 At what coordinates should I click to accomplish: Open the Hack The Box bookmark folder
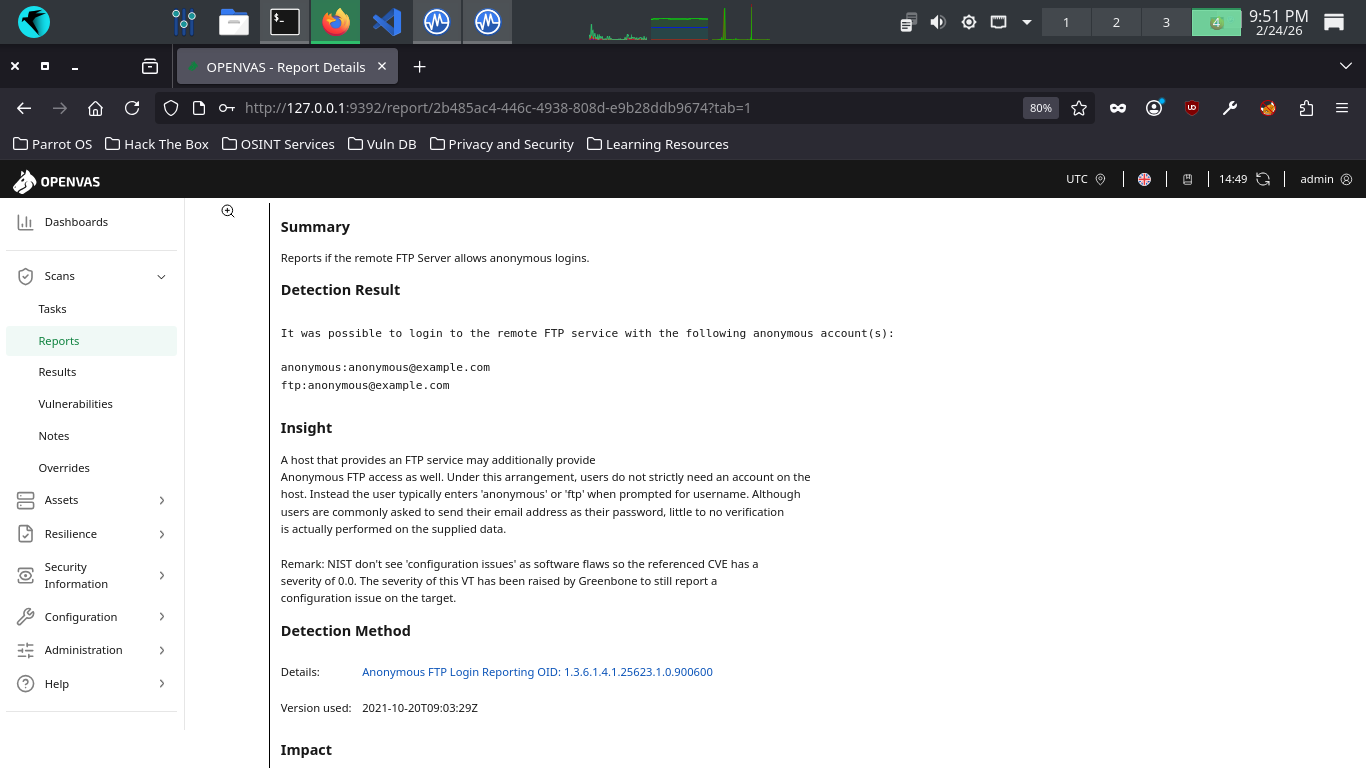click(156, 144)
